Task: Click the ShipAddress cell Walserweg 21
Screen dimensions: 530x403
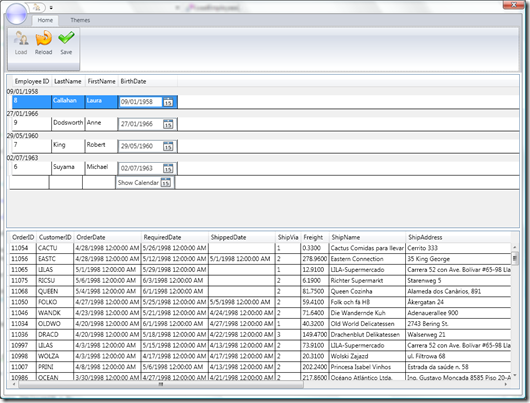Action: (x=458, y=335)
